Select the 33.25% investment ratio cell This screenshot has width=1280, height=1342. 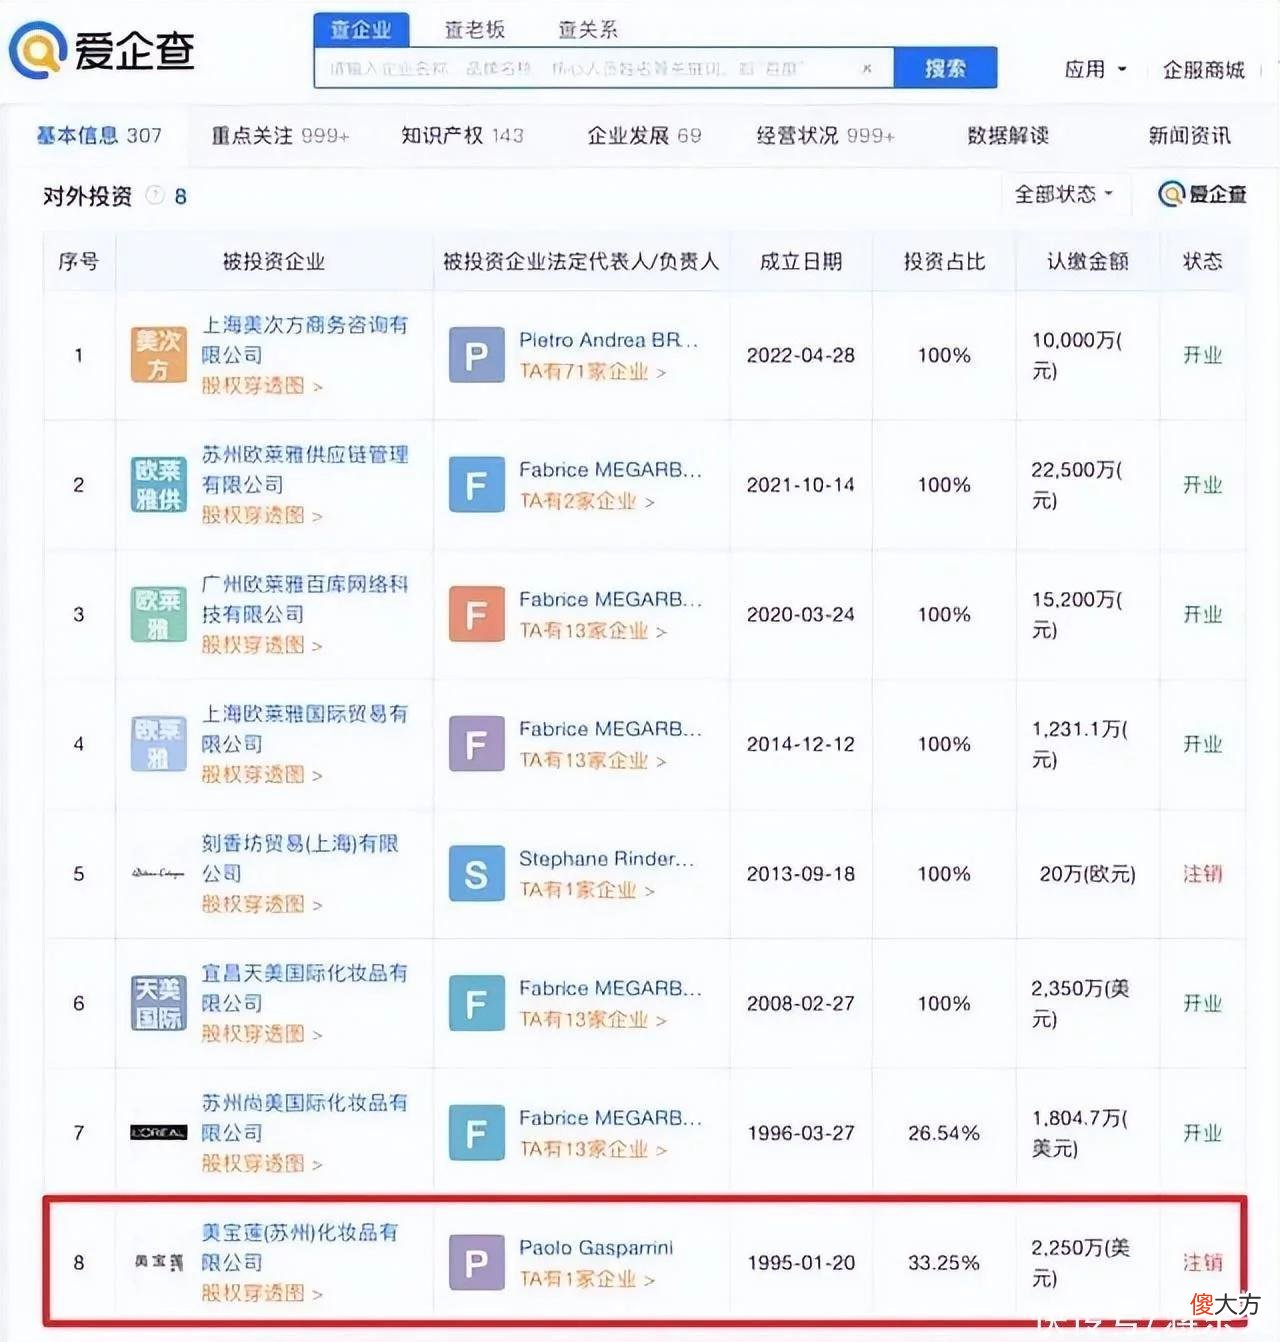tap(944, 1263)
